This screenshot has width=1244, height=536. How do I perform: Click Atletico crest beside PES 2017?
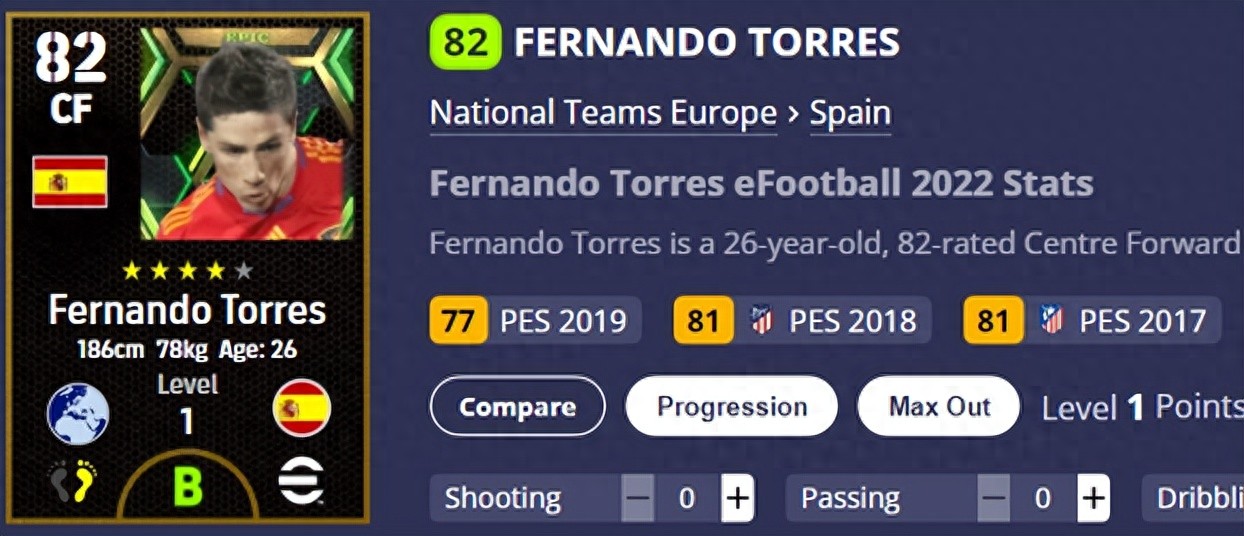click(x=1051, y=321)
